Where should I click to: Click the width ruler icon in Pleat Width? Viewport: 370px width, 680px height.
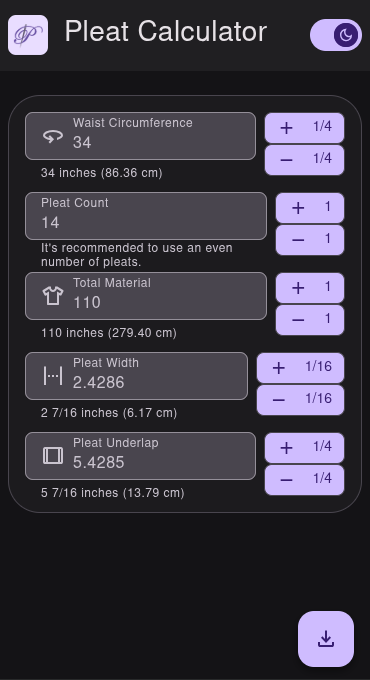click(53, 376)
